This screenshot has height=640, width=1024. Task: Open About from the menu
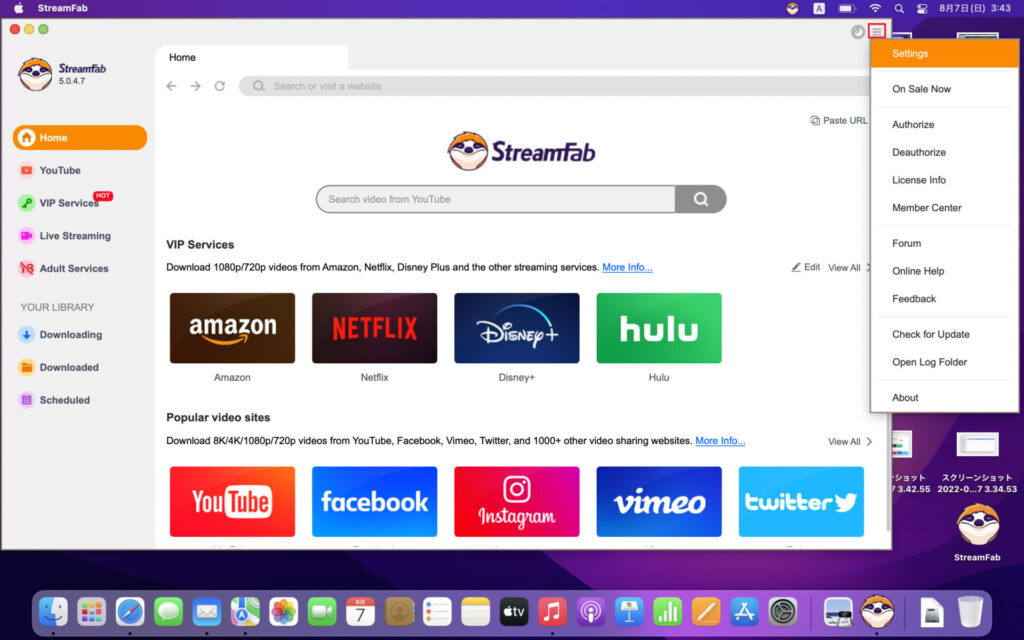pos(944,398)
